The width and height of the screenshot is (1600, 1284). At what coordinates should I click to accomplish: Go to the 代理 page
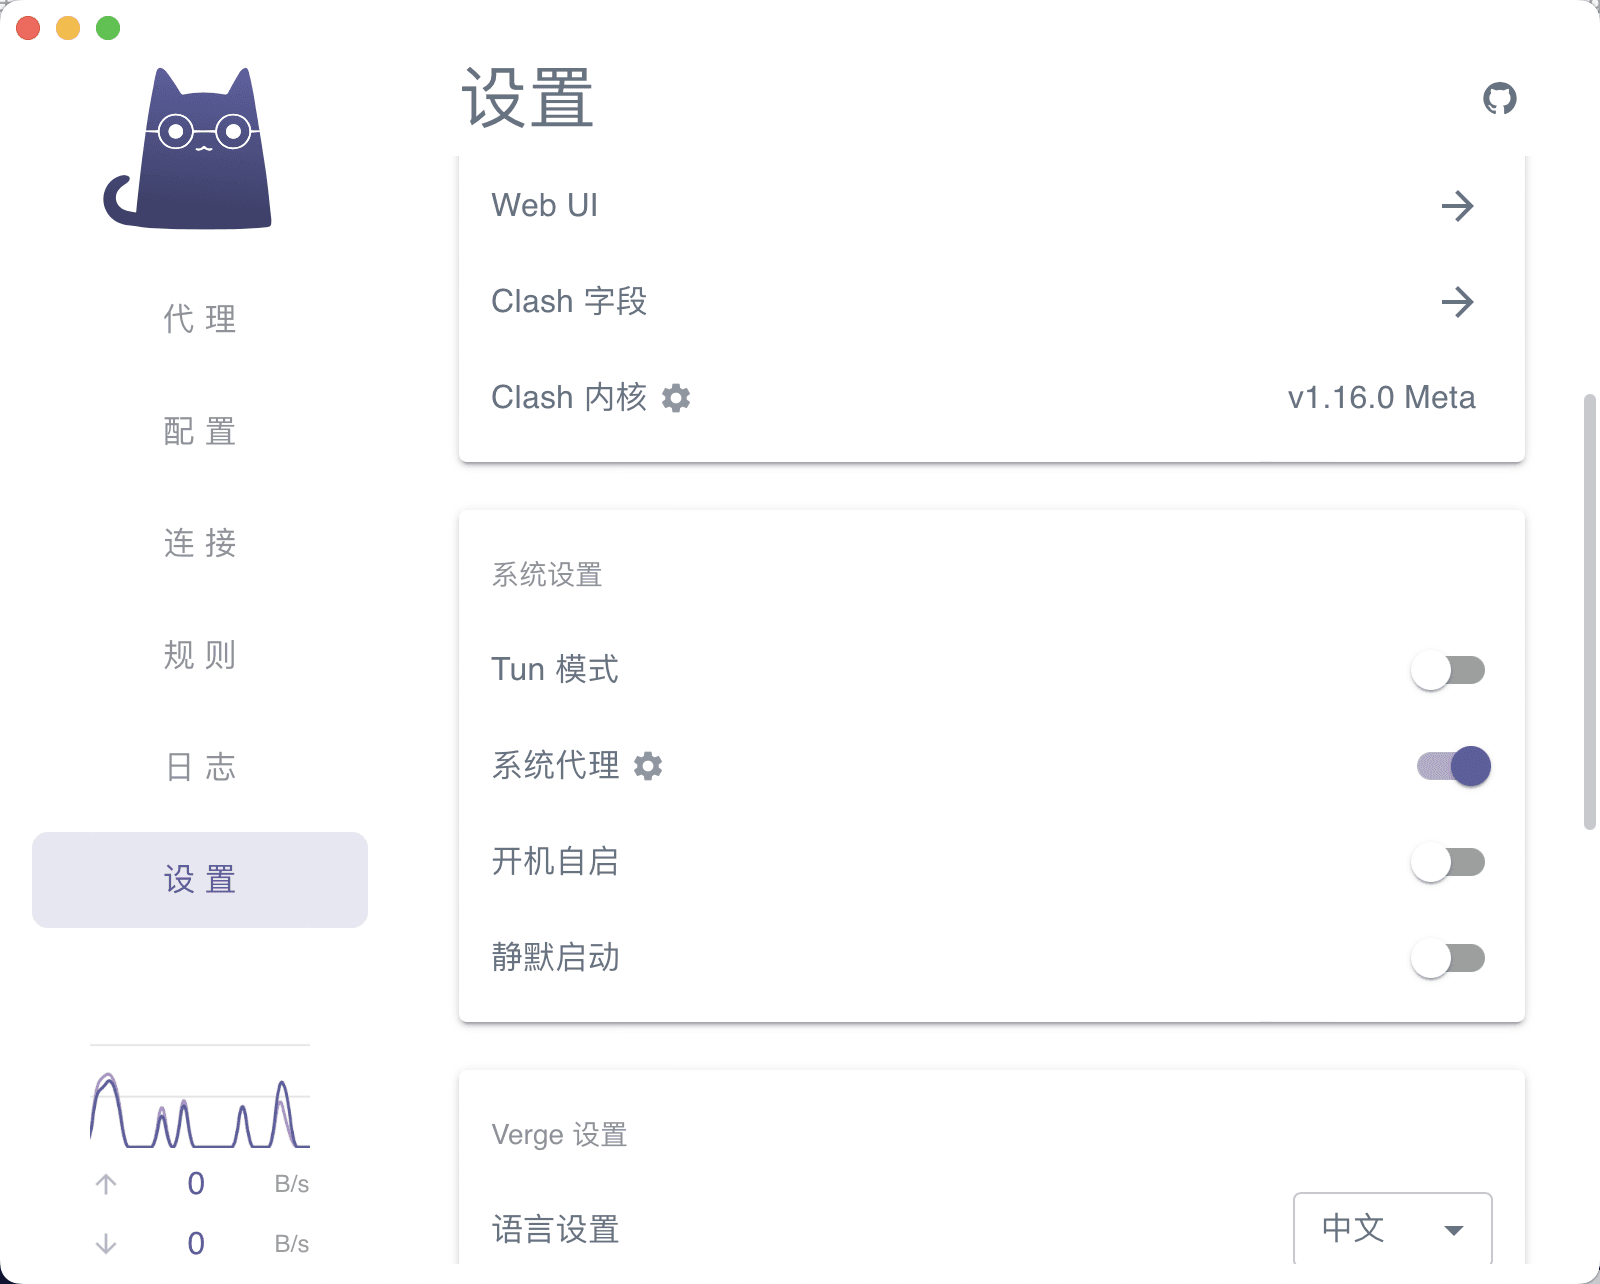point(200,320)
